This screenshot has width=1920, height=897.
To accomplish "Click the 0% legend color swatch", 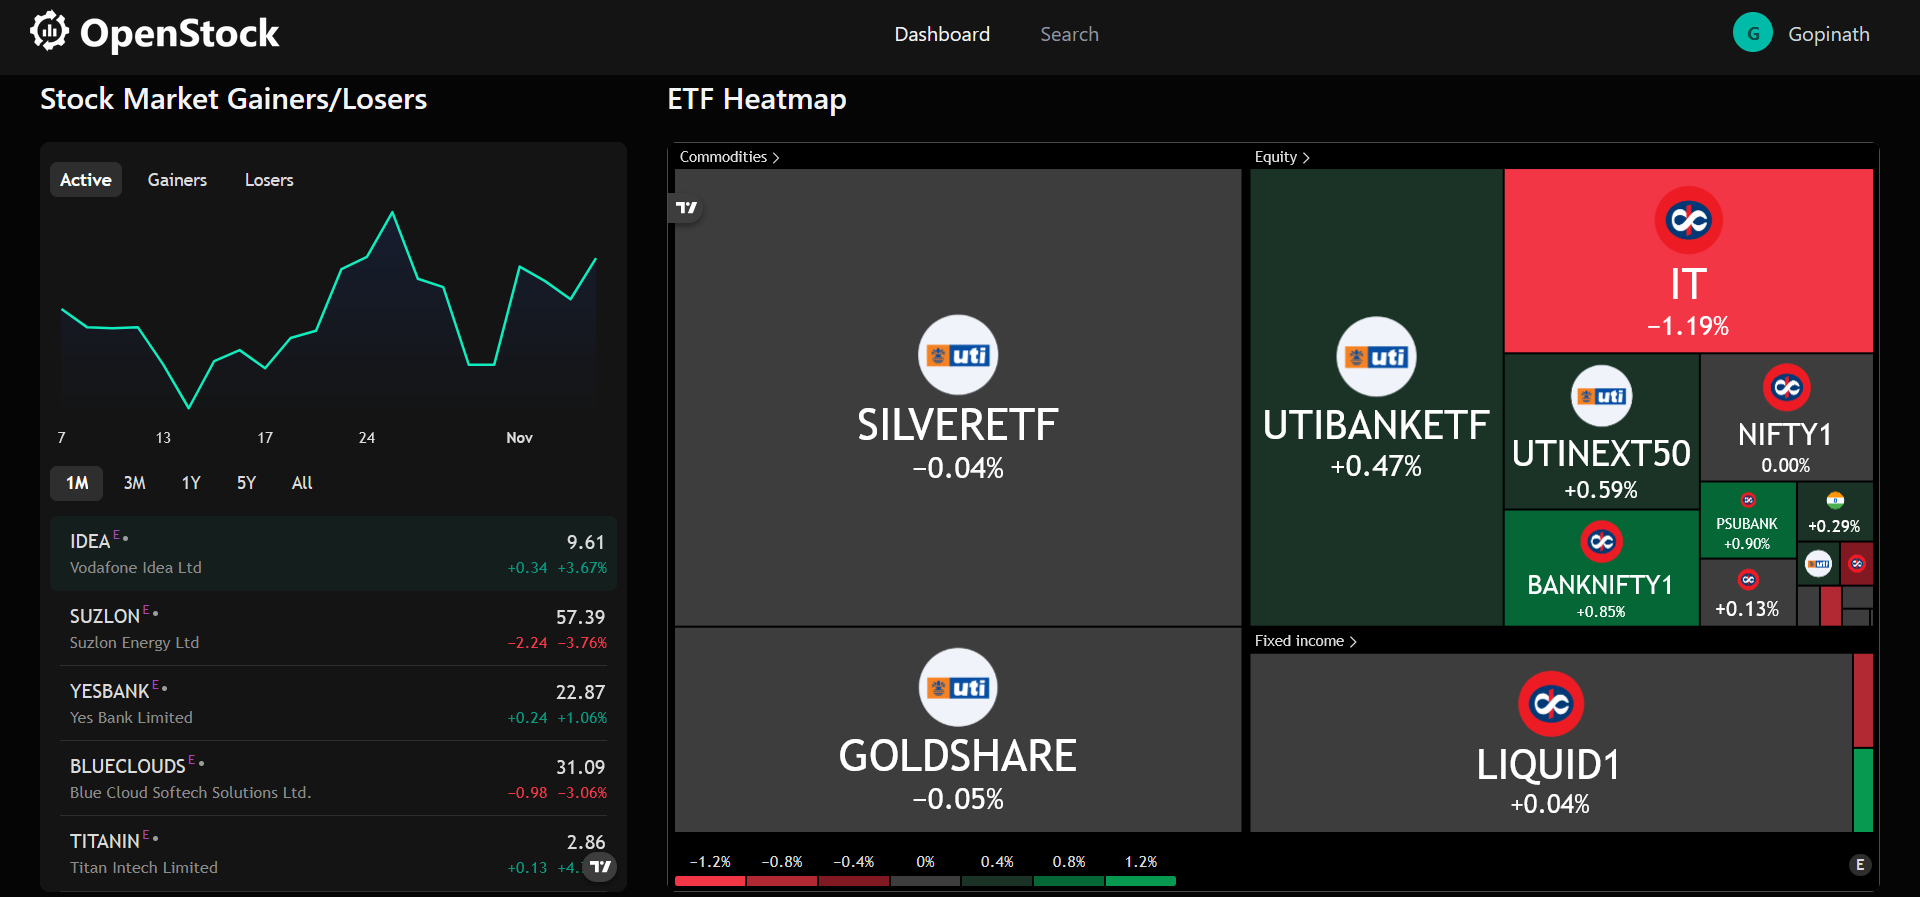I will [925, 881].
